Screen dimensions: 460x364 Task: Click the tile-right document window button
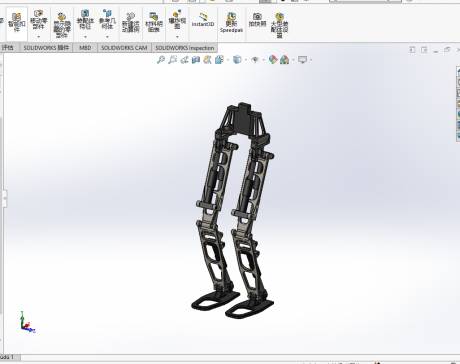[x=424, y=50]
